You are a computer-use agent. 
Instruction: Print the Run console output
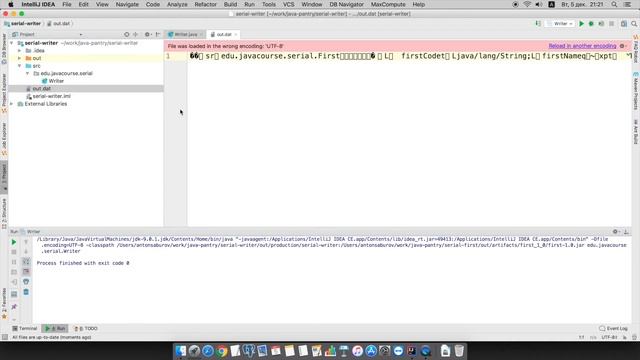26,282
